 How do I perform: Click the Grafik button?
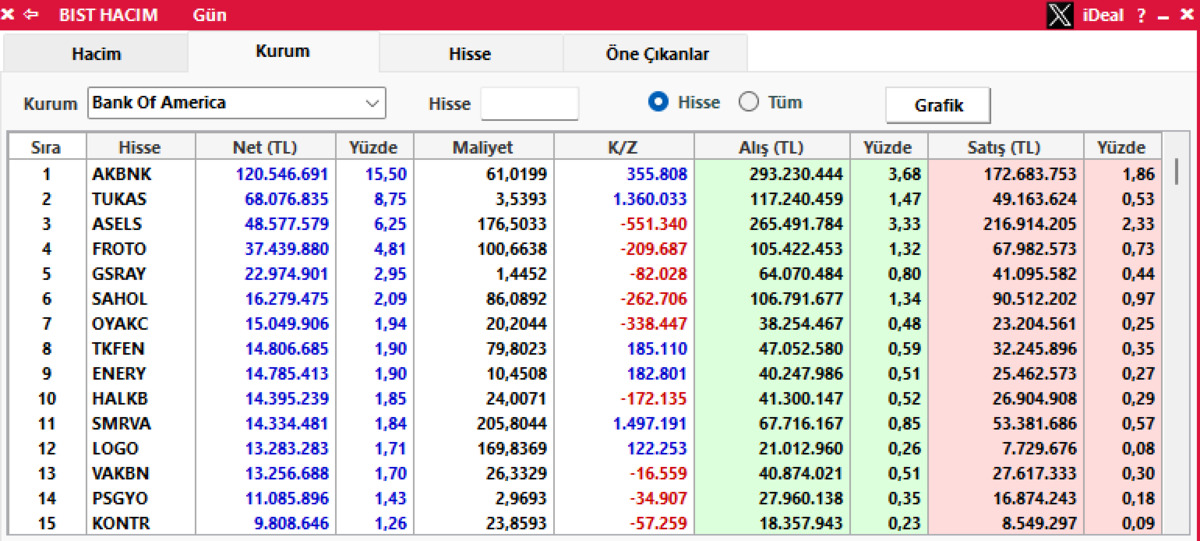click(x=938, y=104)
